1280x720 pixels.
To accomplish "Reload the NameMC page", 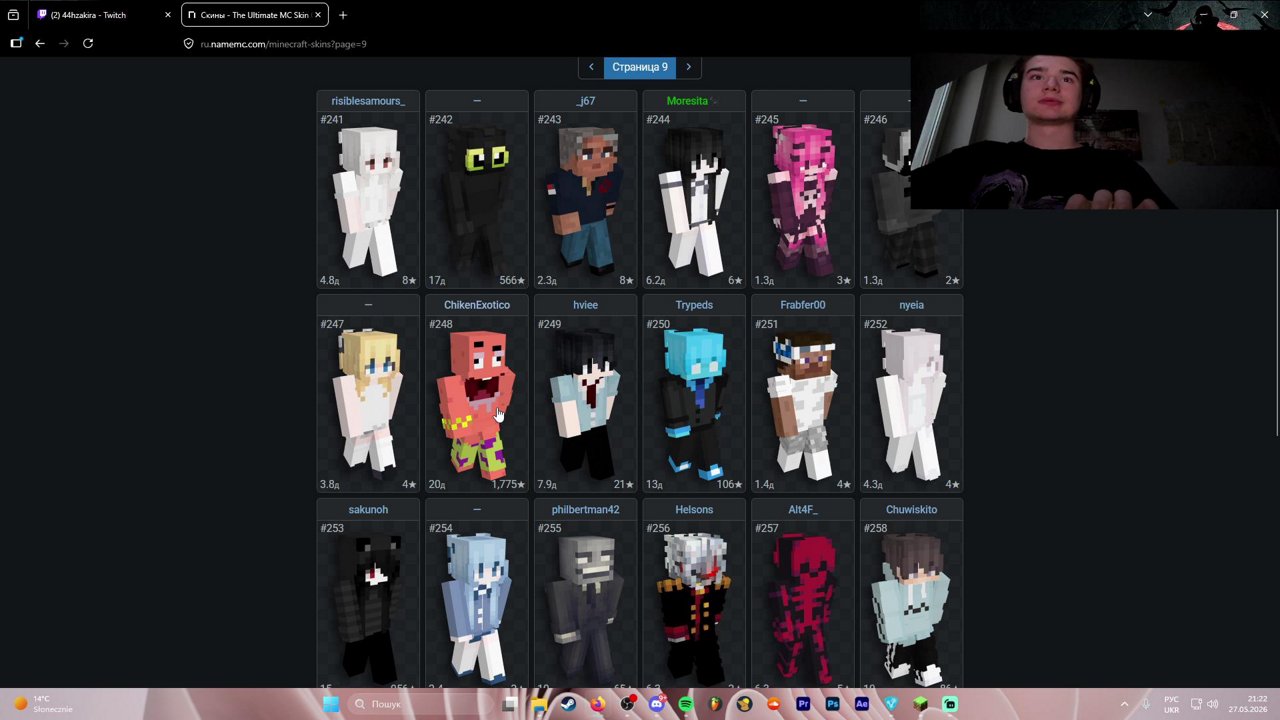I will tap(88, 43).
